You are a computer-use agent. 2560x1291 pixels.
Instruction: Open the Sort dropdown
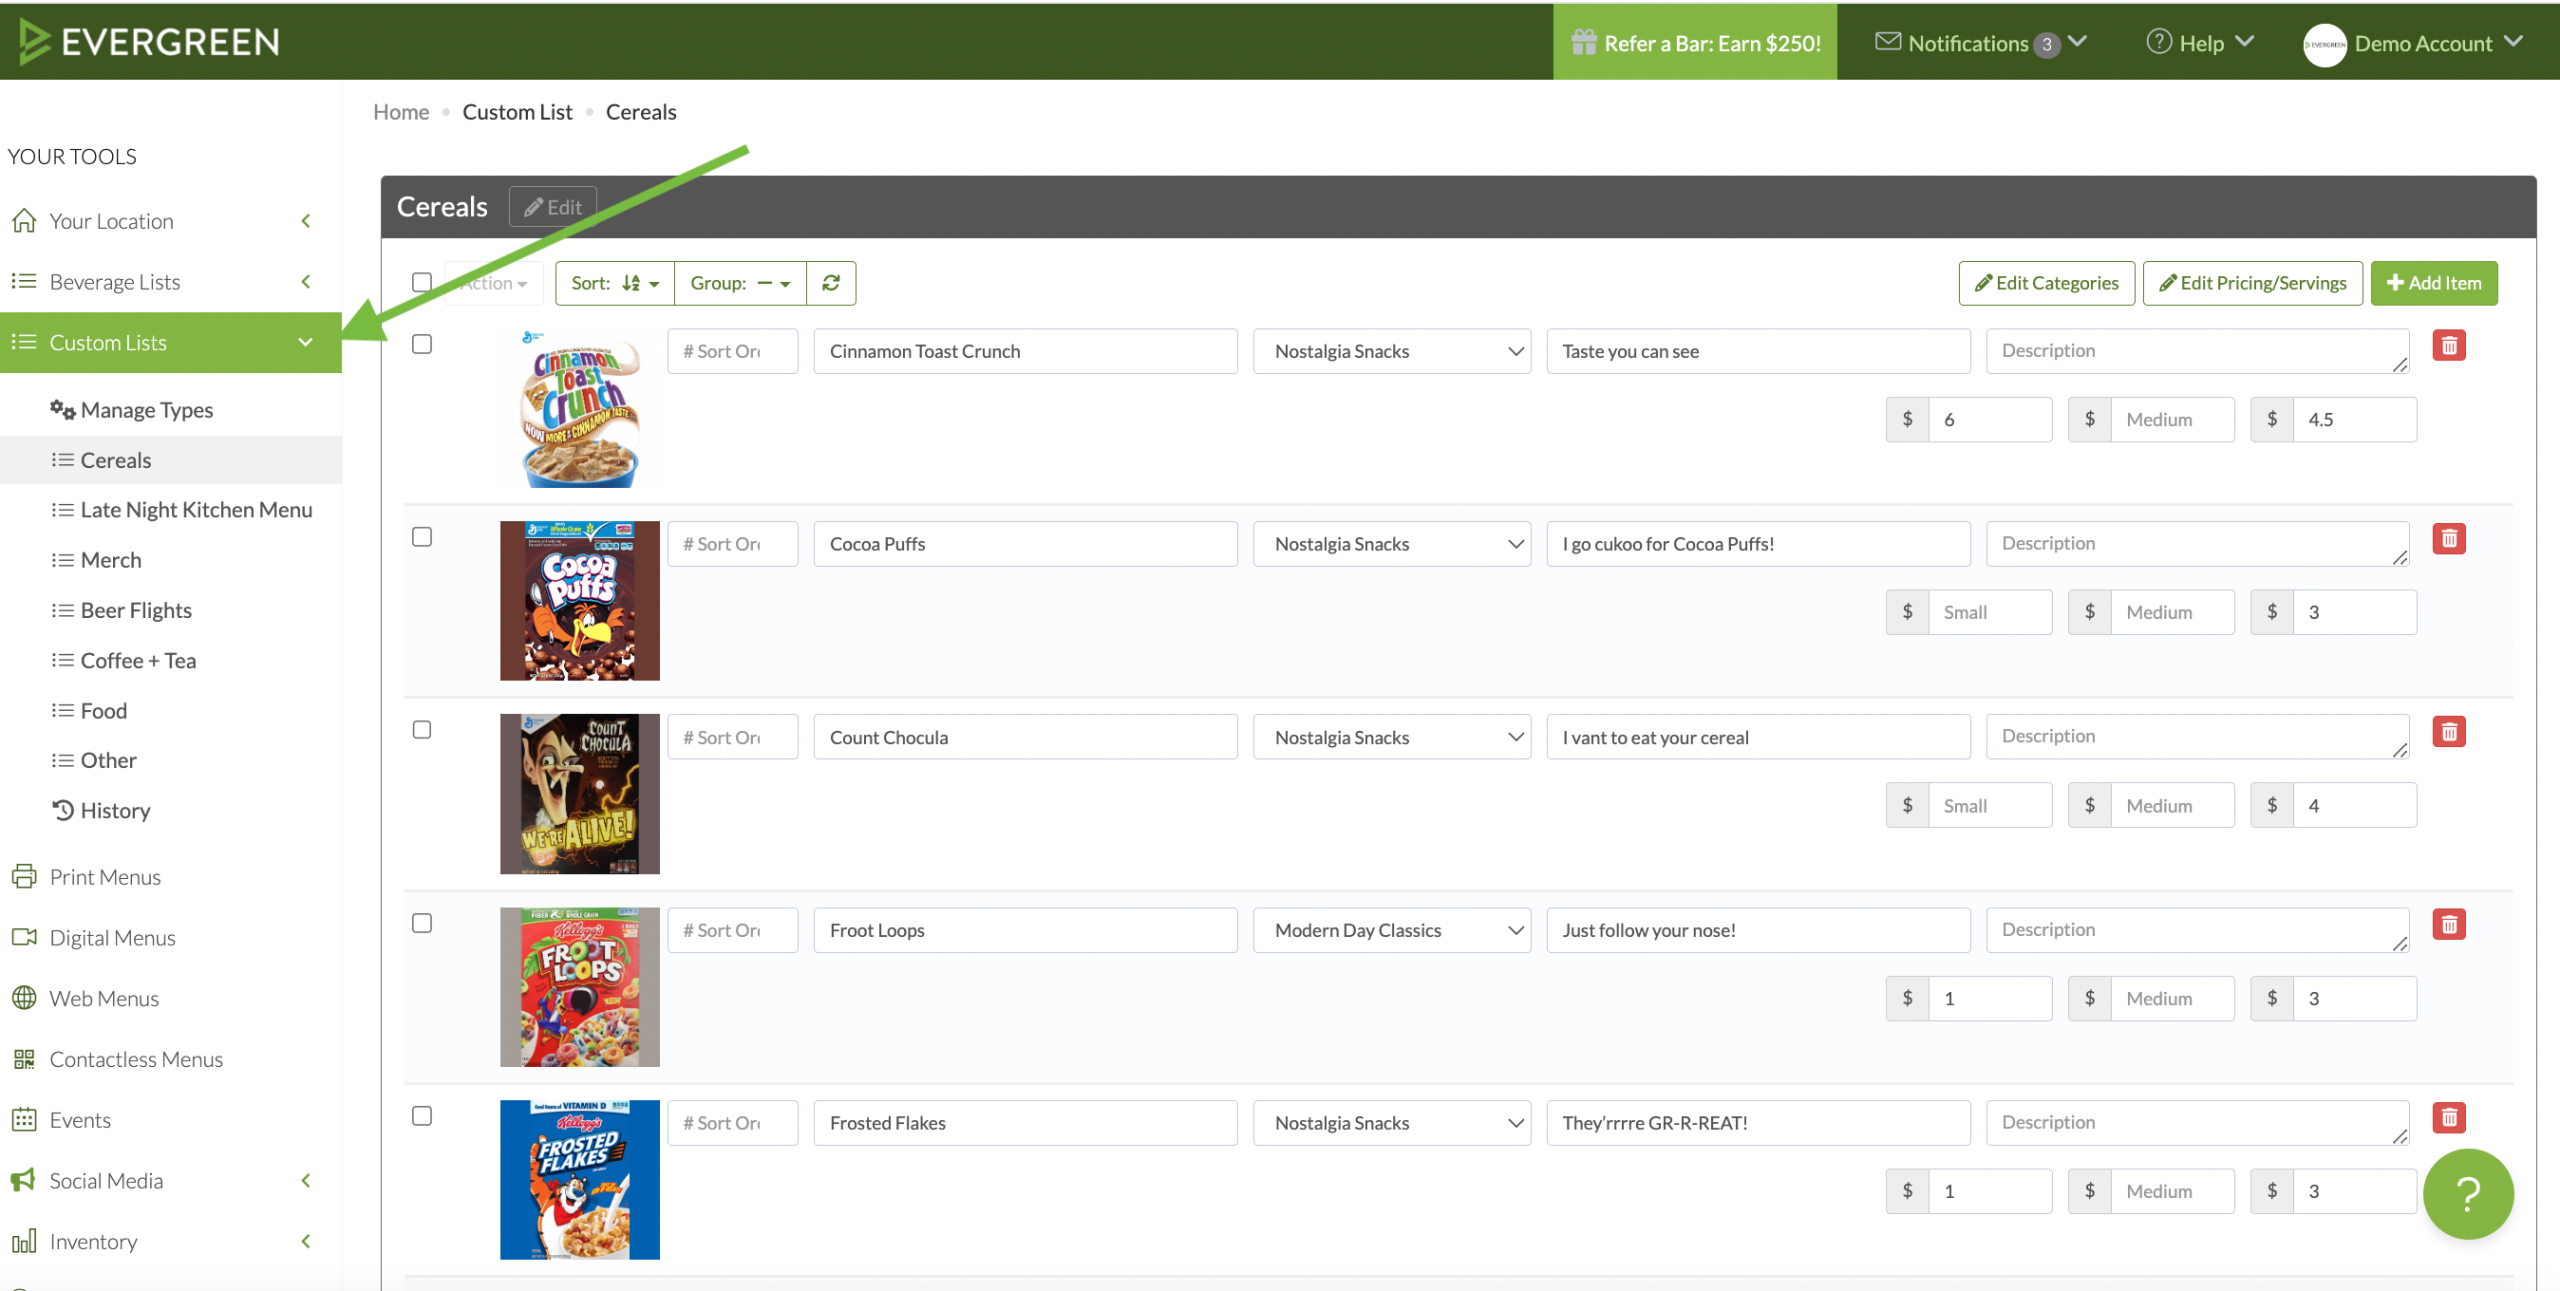(614, 283)
